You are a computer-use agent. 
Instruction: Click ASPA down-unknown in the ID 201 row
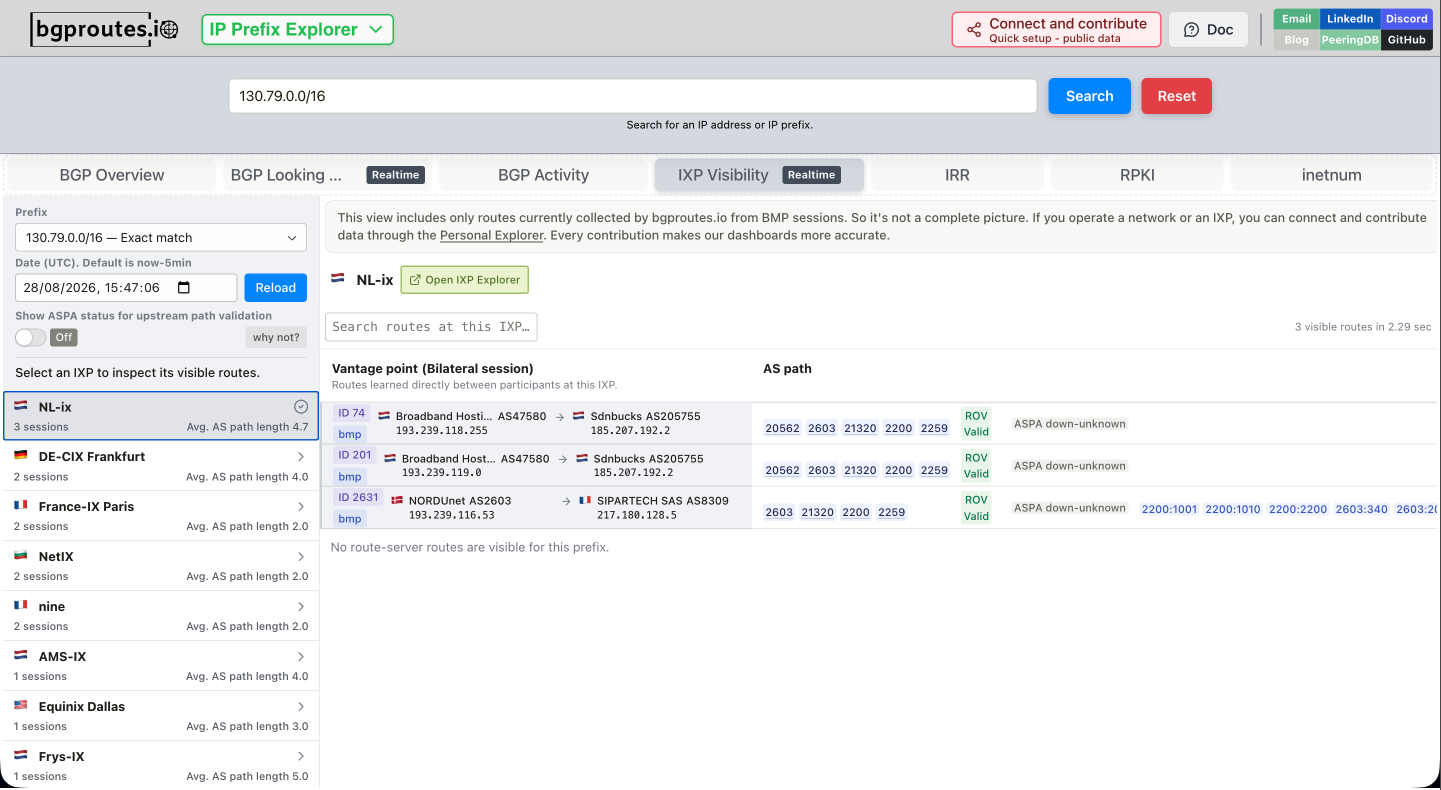[1070, 466]
